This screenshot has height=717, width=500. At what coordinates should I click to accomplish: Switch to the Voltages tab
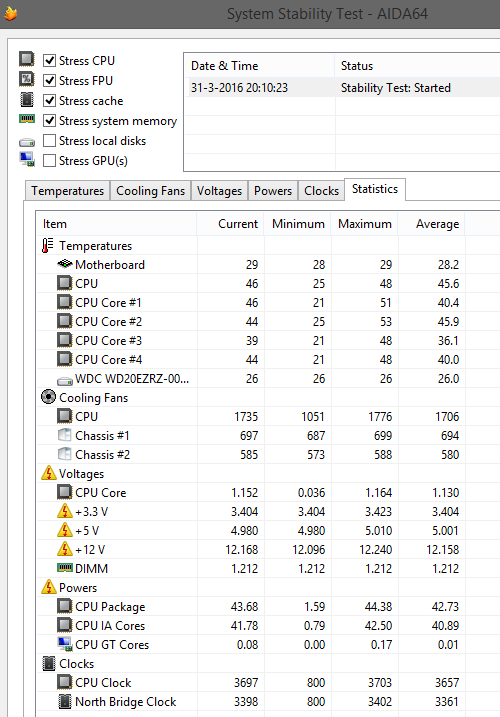tap(219, 191)
